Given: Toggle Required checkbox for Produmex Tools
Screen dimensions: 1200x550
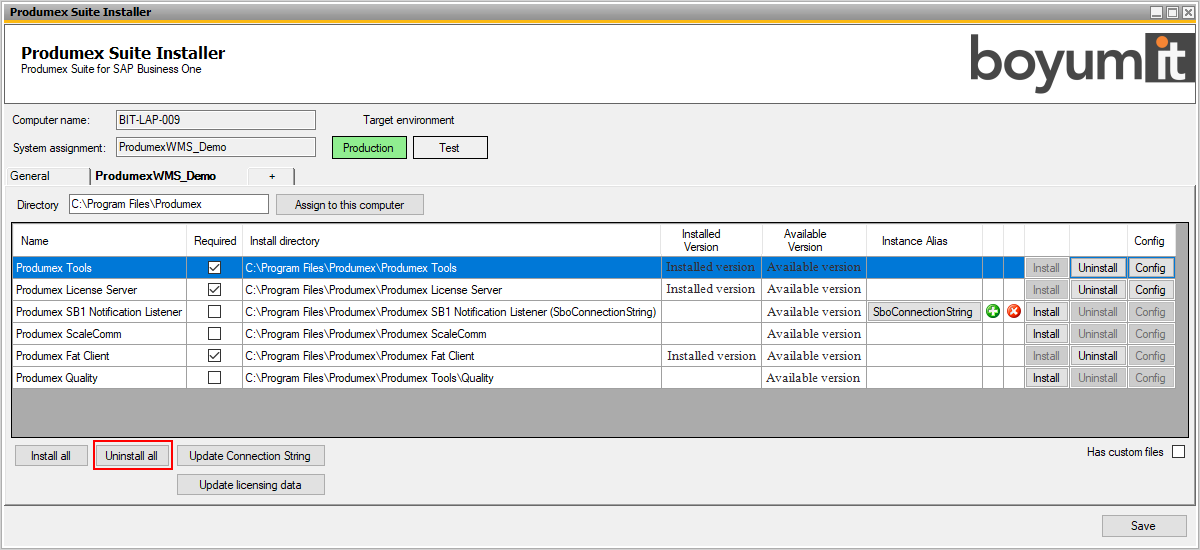Looking at the screenshot, I should point(214,268).
